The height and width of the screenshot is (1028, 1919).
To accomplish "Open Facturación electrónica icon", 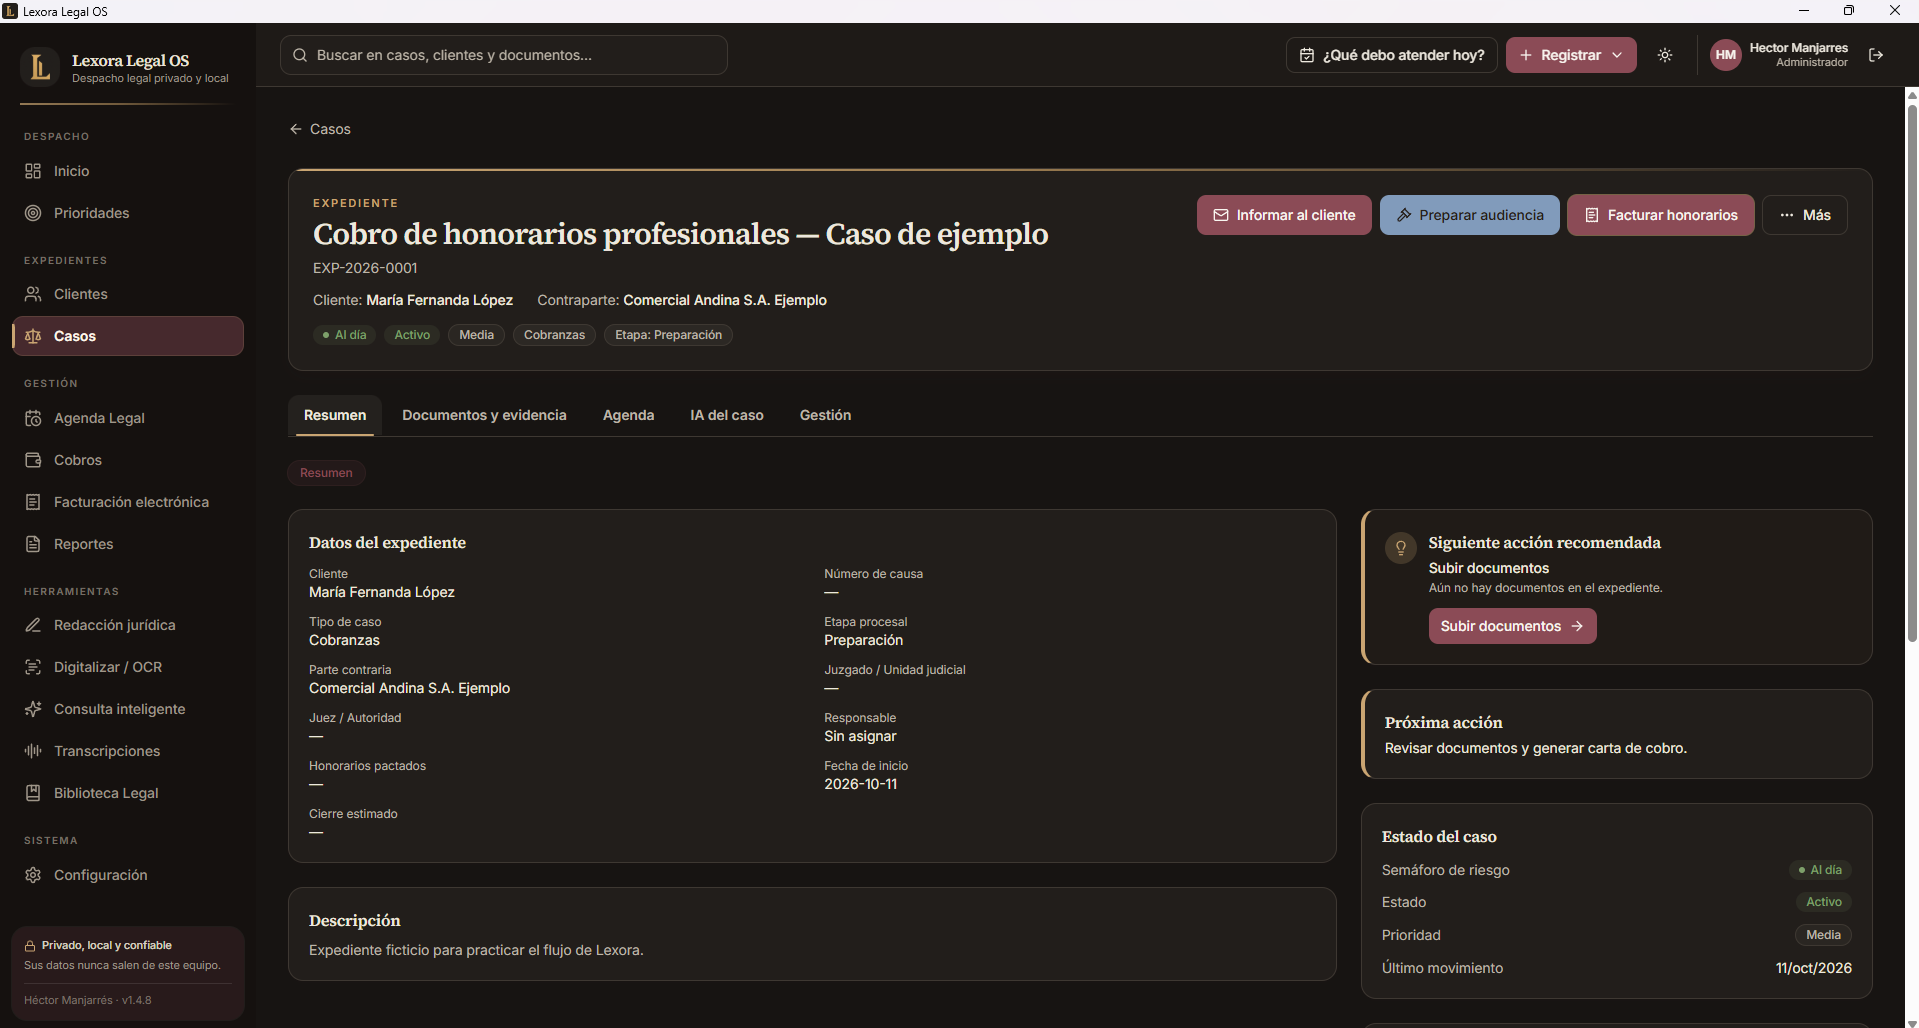I will click(x=33, y=502).
